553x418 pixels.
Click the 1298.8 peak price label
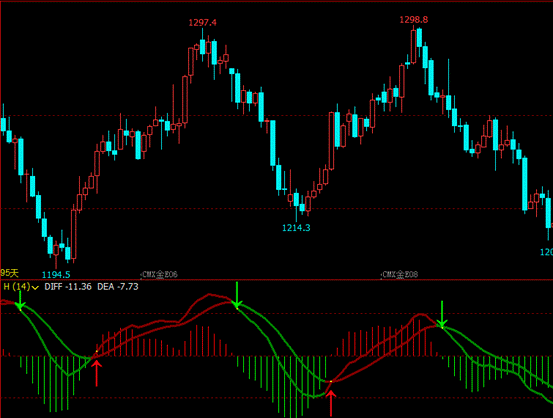tap(414, 20)
